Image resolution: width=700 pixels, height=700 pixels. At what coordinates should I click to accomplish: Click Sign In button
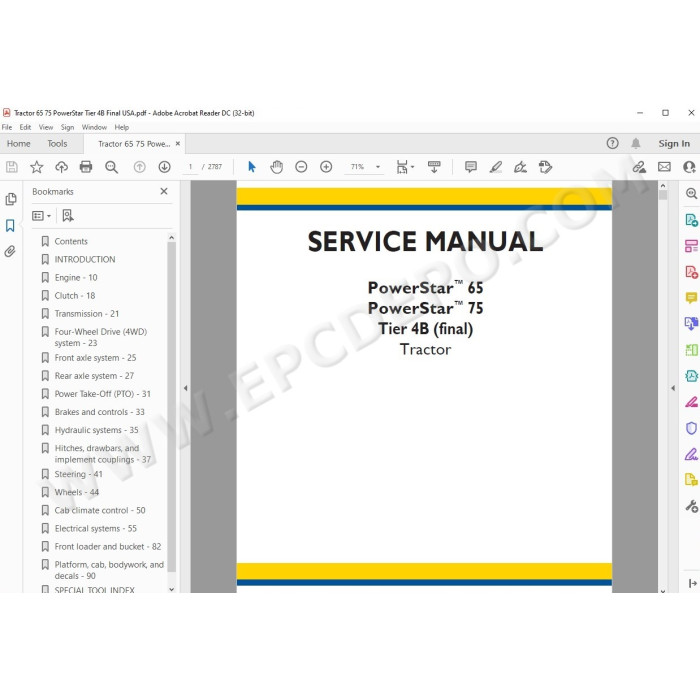674,143
